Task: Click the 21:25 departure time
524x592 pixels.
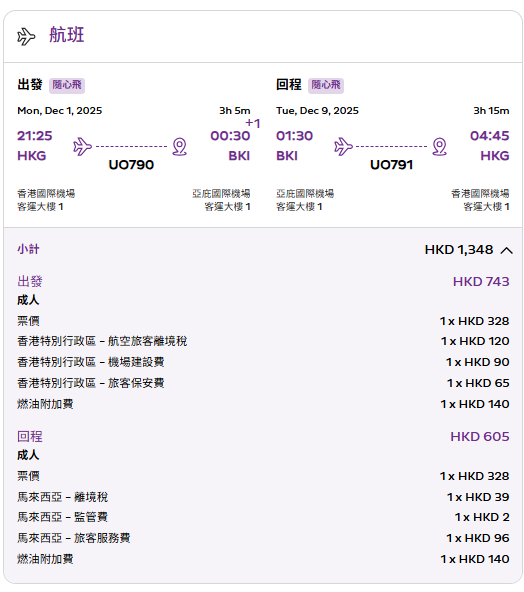Action: coord(35,136)
